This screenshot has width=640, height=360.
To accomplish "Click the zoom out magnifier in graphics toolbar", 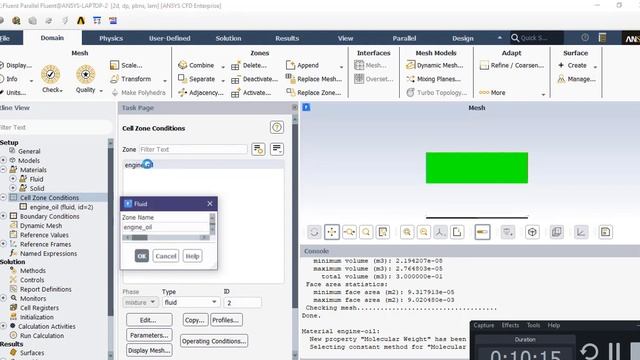I will pos(424,232).
